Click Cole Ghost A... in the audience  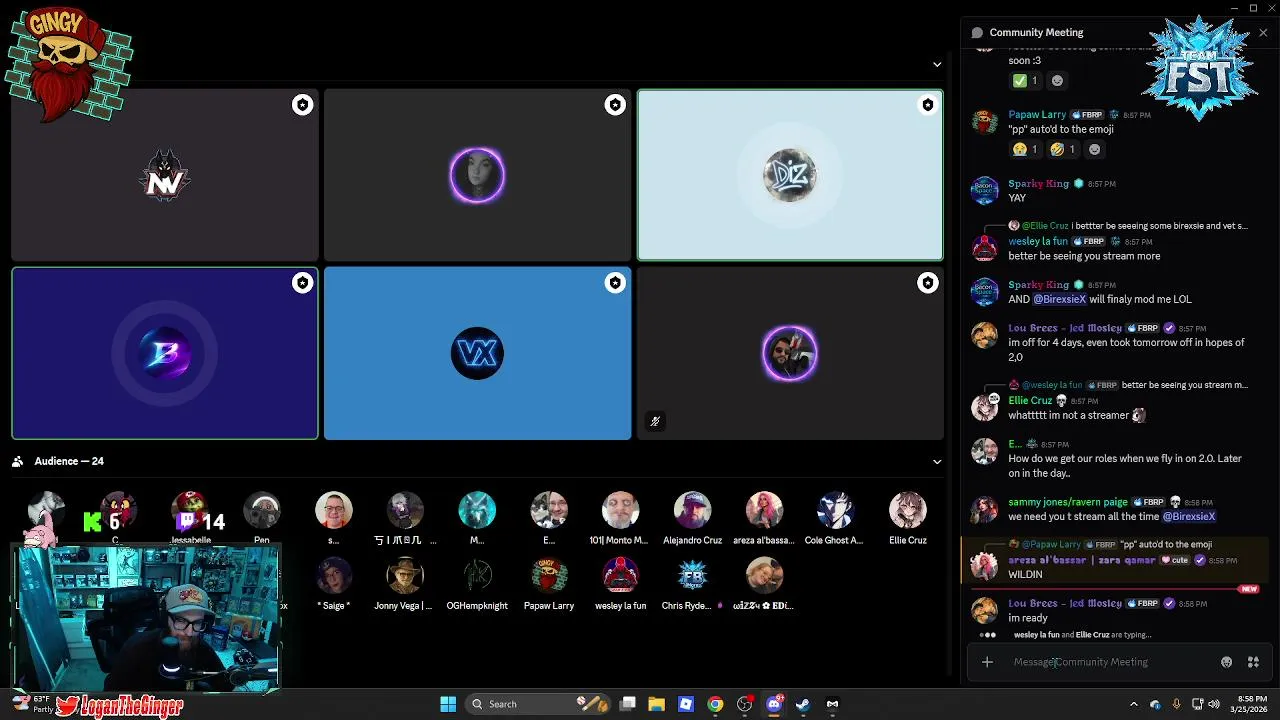pyautogui.click(x=834, y=518)
